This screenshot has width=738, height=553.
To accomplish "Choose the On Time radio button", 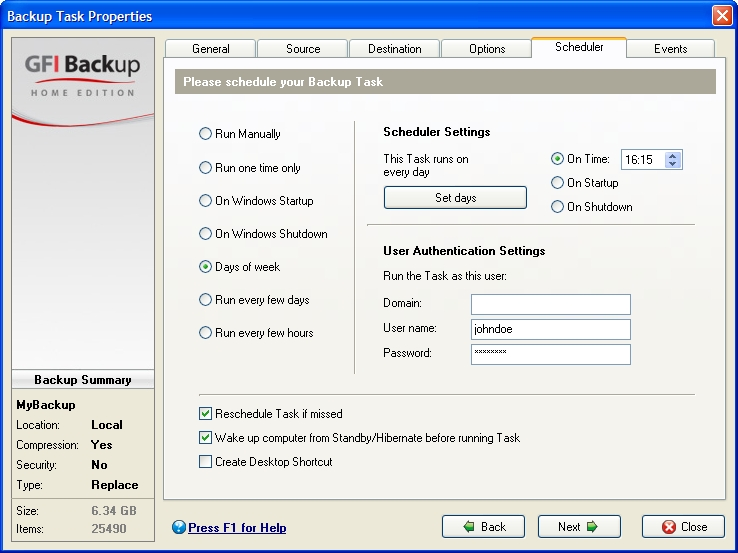I will 557,159.
